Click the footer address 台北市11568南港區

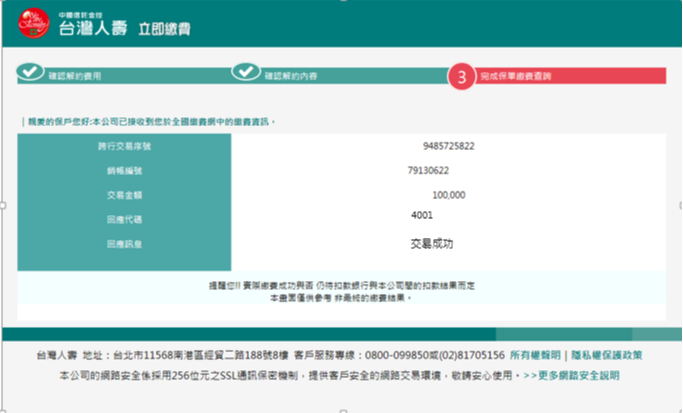coord(200,355)
